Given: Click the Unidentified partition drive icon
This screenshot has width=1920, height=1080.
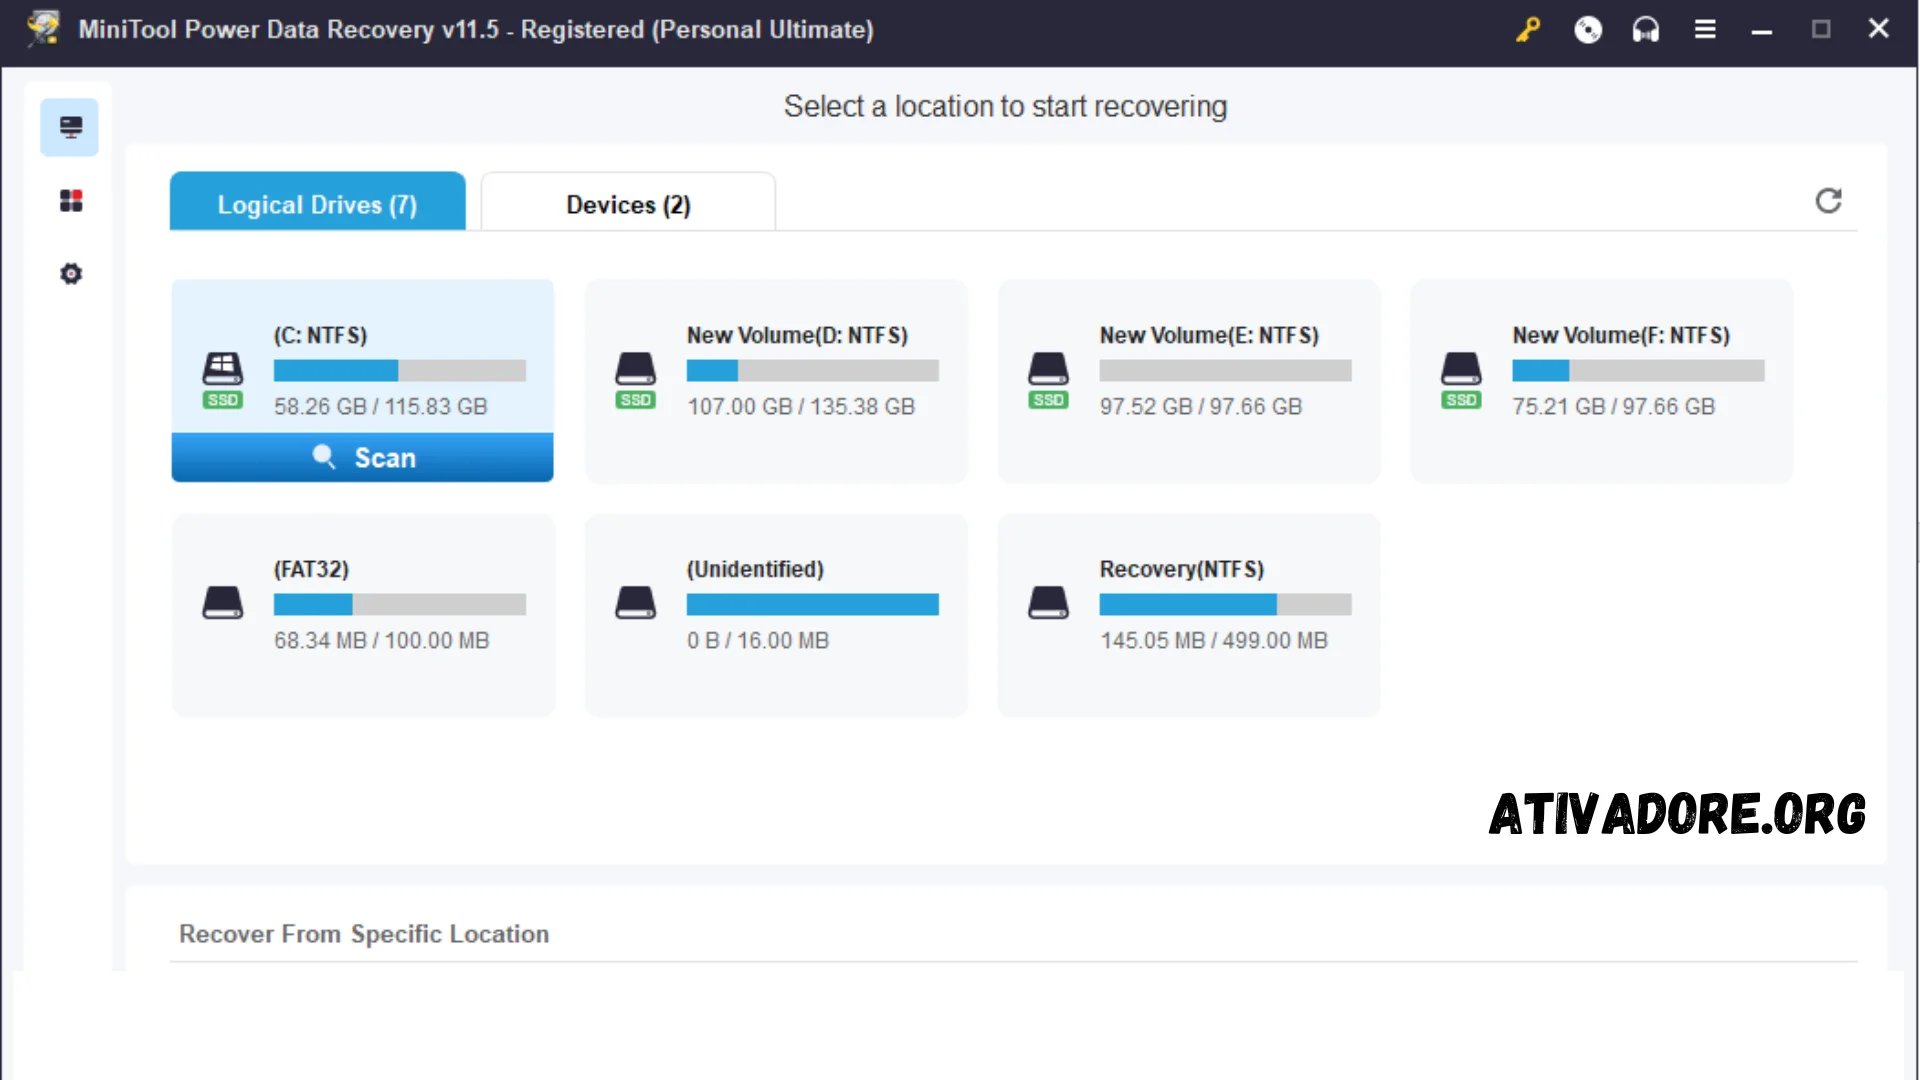Looking at the screenshot, I should (635, 603).
